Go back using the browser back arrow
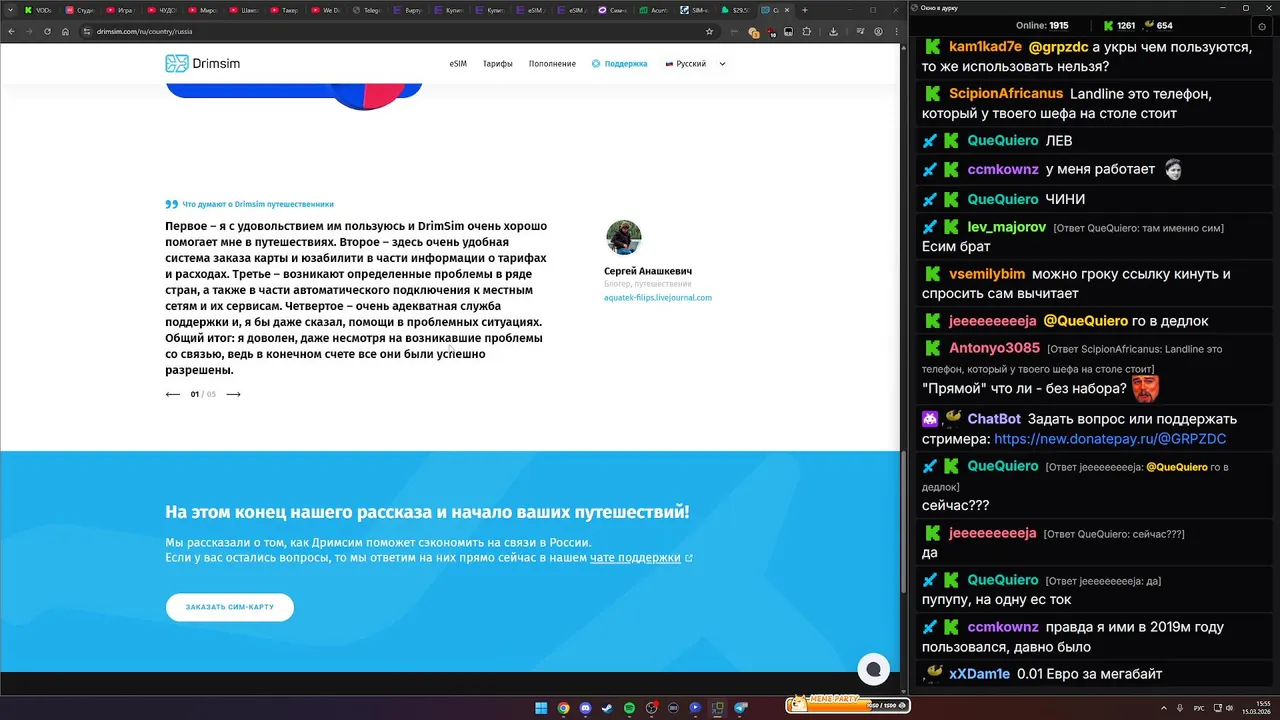This screenshot has height=720, width=1280. coord(11,31)
